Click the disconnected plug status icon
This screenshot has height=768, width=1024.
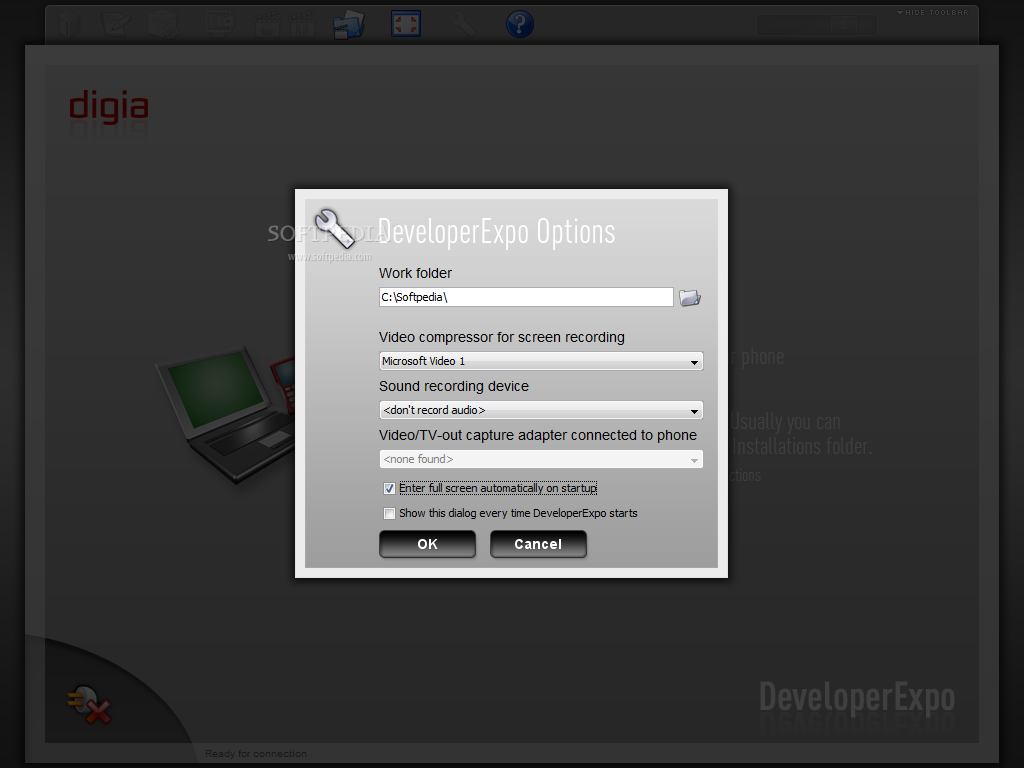click(89, 704)
